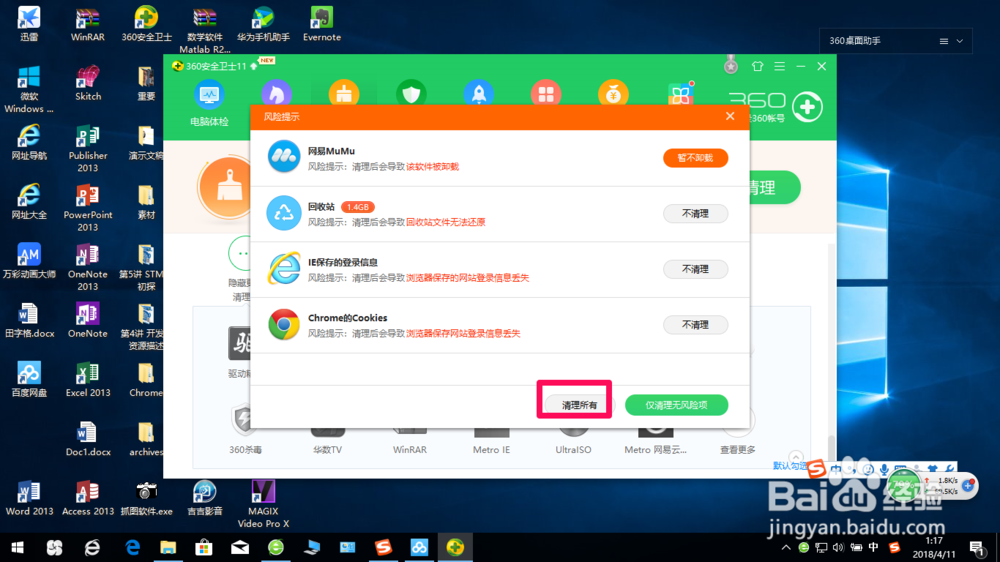
Task: Click the medal icon in 360 title bar
Action: tap(731, 65)
